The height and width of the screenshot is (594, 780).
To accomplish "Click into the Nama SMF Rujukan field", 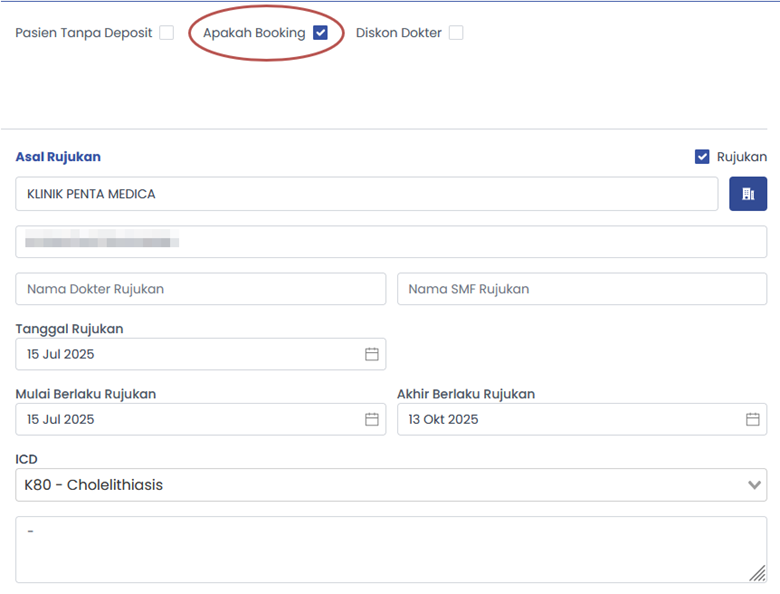I will pyautogui.click(x=582, y=289).
